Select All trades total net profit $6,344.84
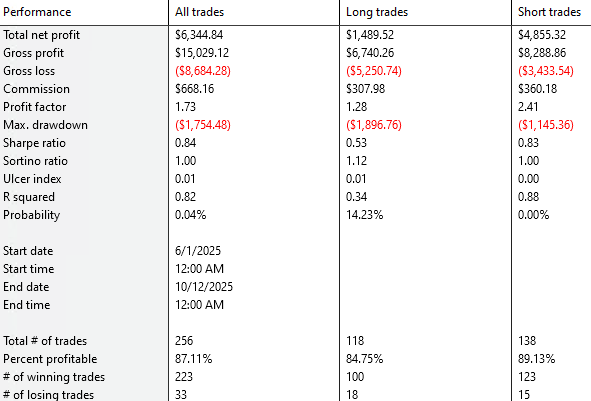 [x=199, y=35]
